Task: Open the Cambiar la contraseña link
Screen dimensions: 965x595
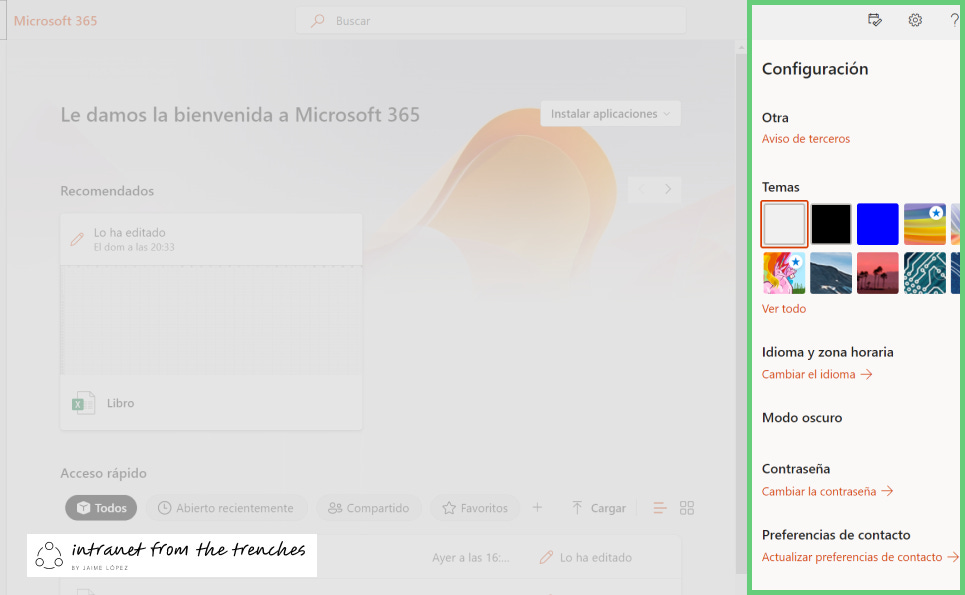Action: [x=827, y=491]
